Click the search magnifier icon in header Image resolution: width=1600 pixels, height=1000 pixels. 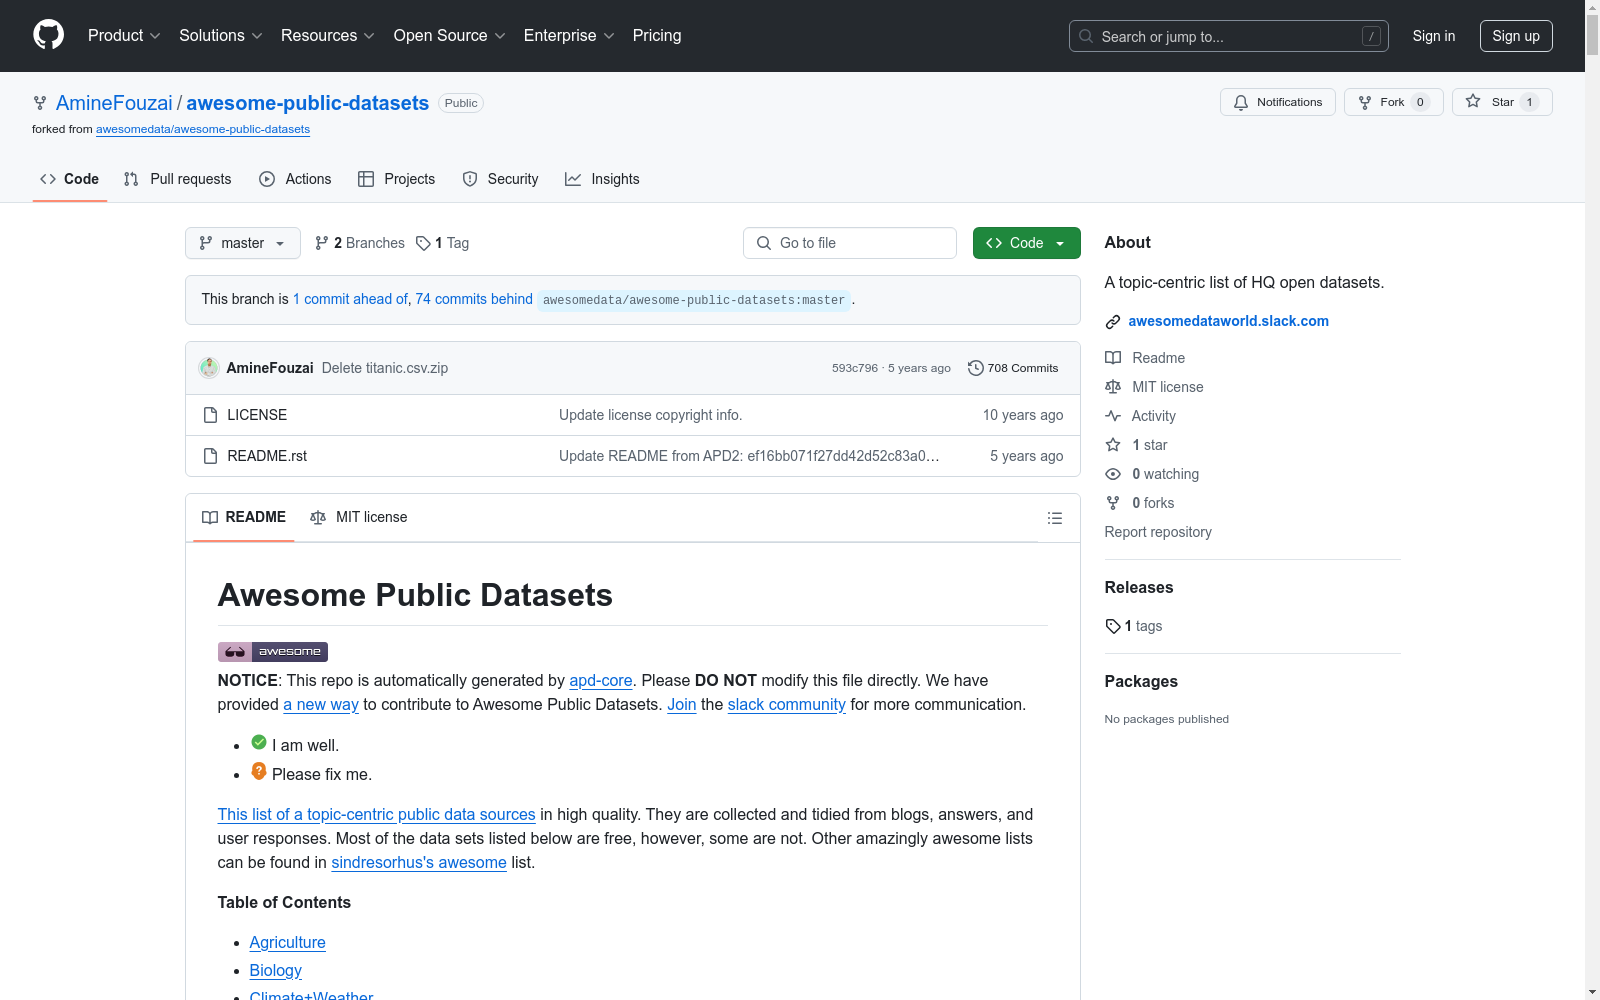pos(1086,36)
